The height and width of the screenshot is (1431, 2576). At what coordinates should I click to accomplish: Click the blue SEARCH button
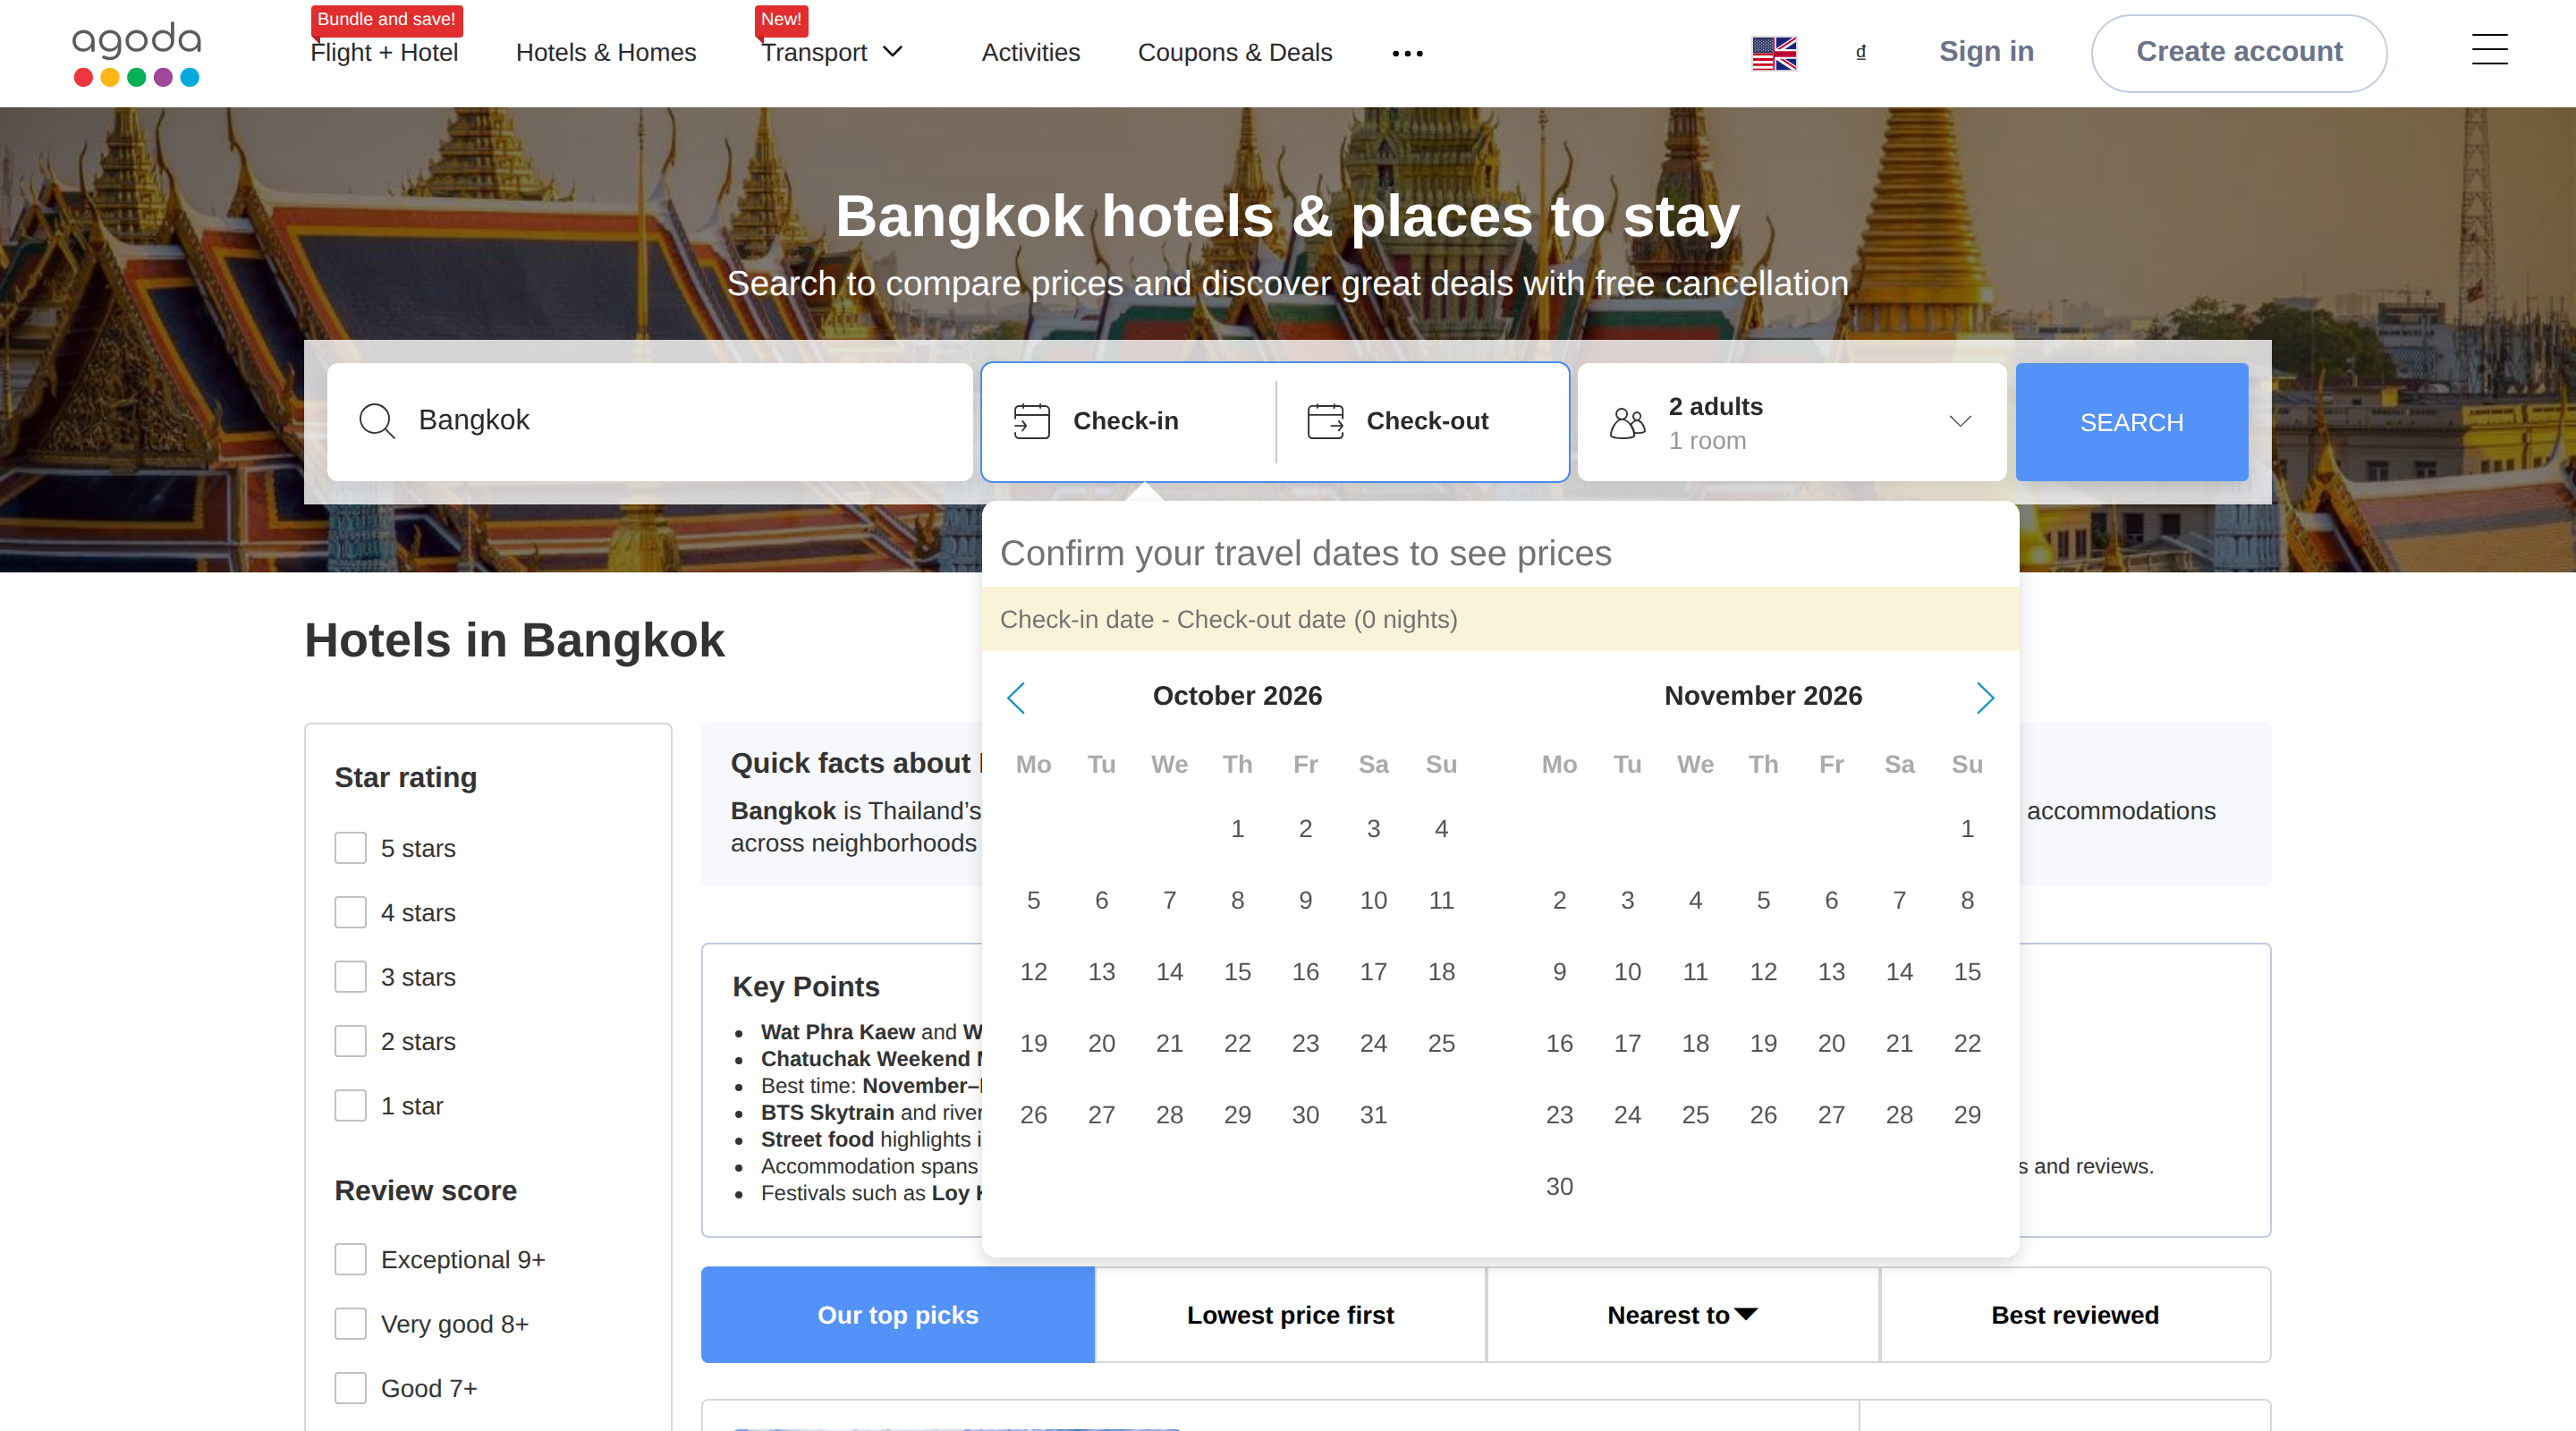point(2132,422)
